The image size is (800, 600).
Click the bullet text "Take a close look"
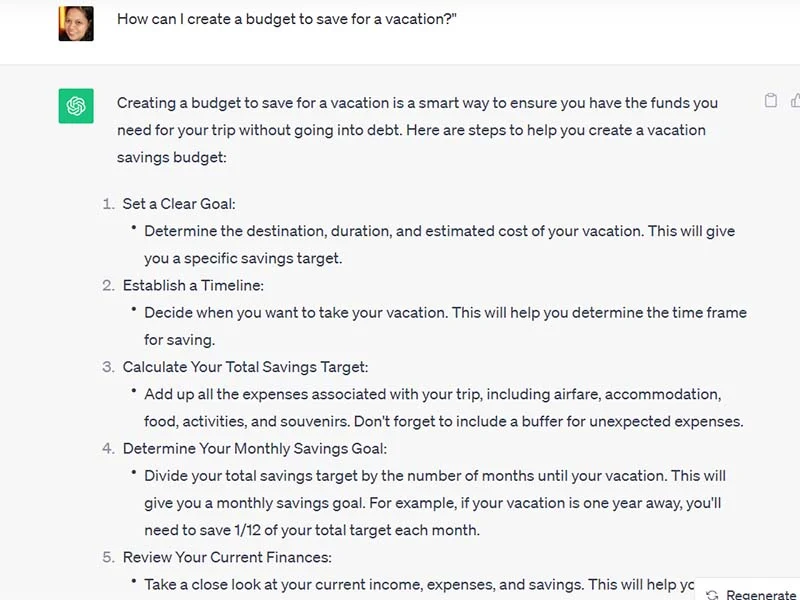pyautogui.click(x=419, y=584)
